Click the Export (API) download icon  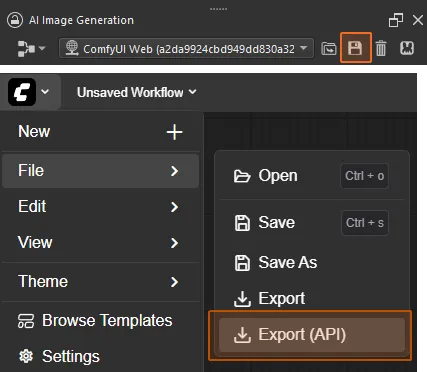coord(242,335)
